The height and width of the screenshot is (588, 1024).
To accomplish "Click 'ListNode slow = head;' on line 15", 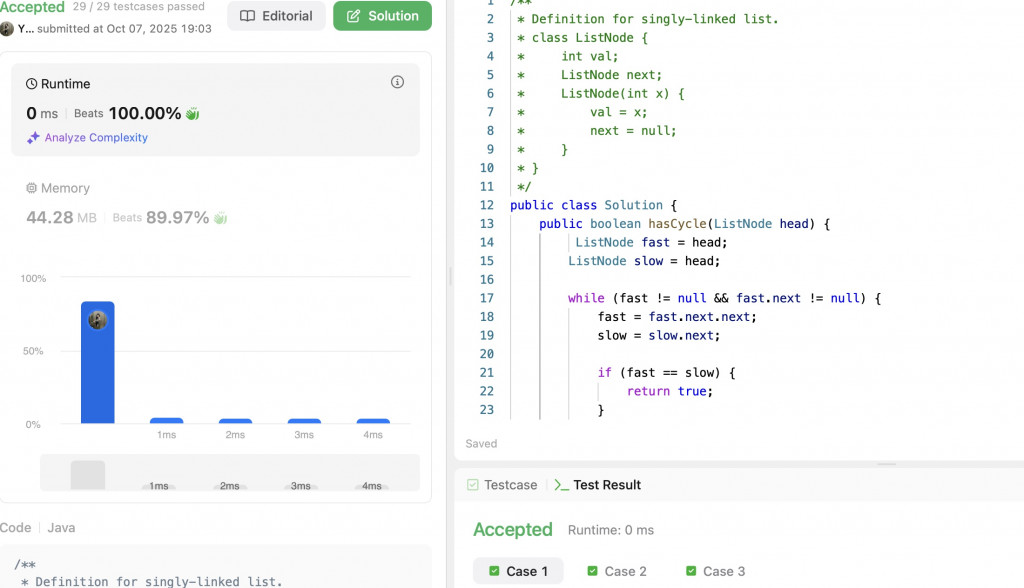I will click(644, 261).
